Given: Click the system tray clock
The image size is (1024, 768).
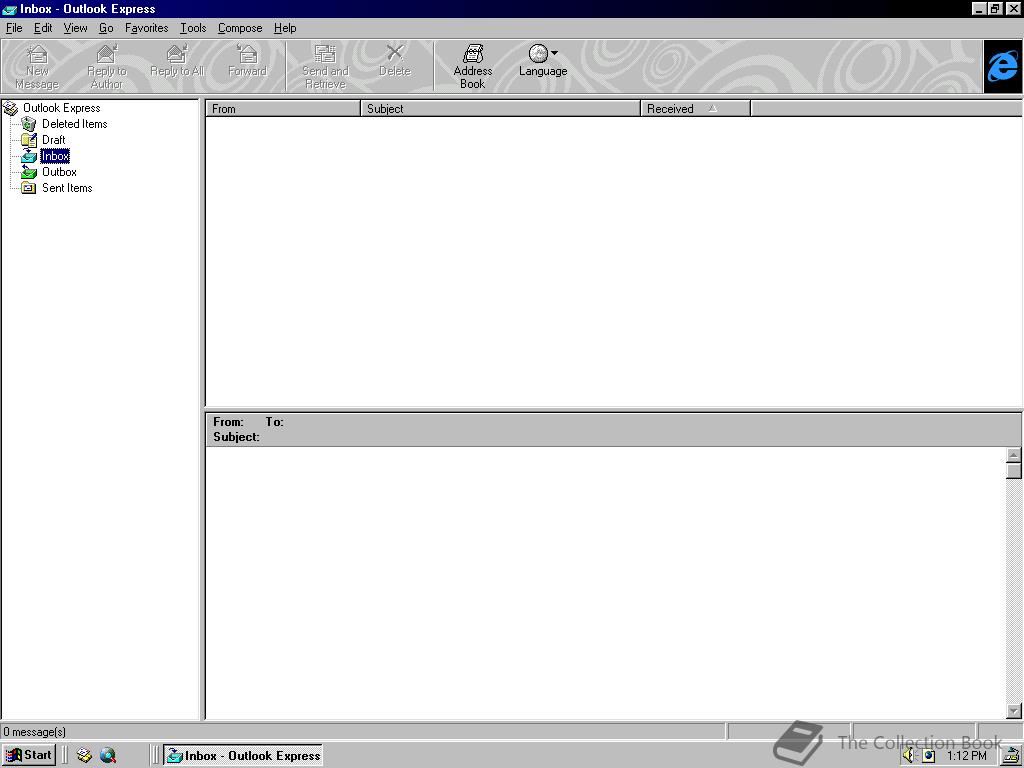Looking at the screenshot, I should tap(967, 756).
